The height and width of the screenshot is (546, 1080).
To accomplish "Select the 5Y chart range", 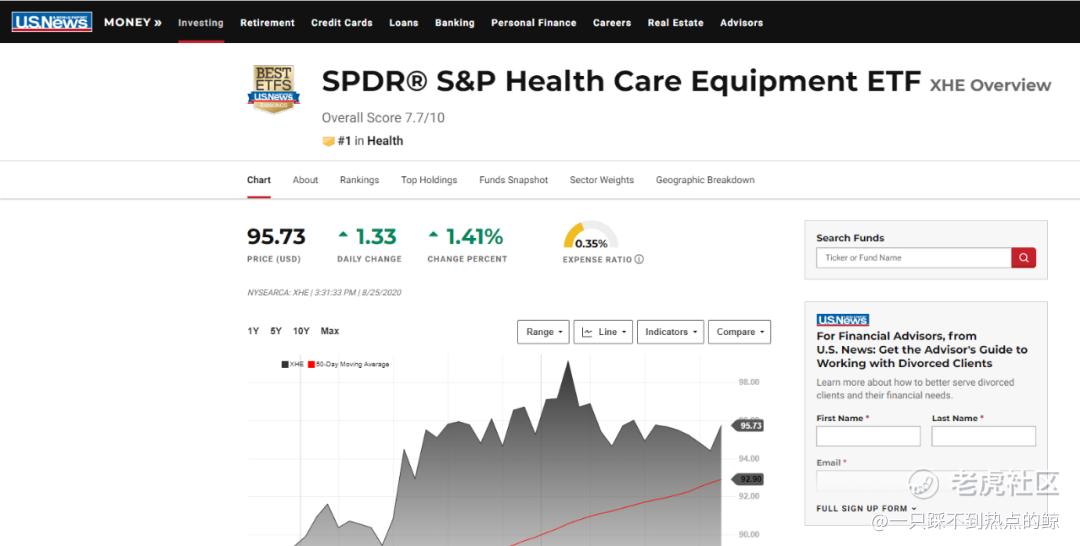I will click(276, 331).
